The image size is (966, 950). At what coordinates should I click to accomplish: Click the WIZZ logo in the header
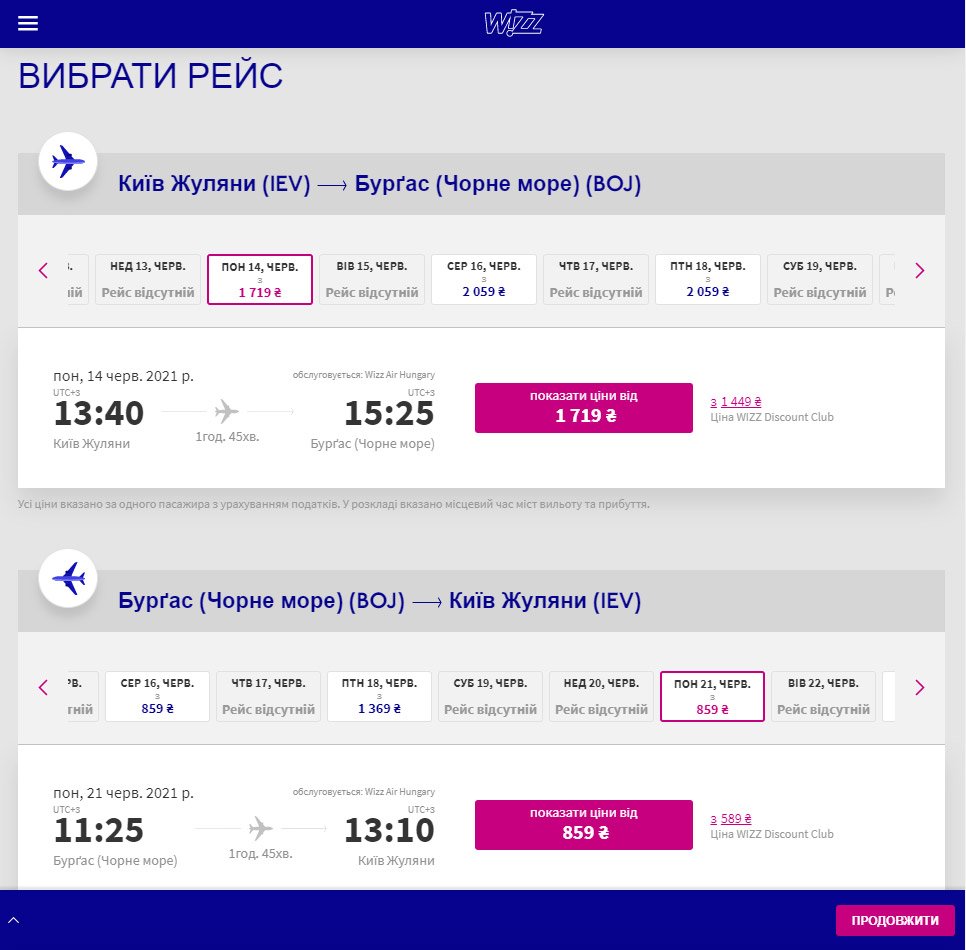click(x=513, y=23)
